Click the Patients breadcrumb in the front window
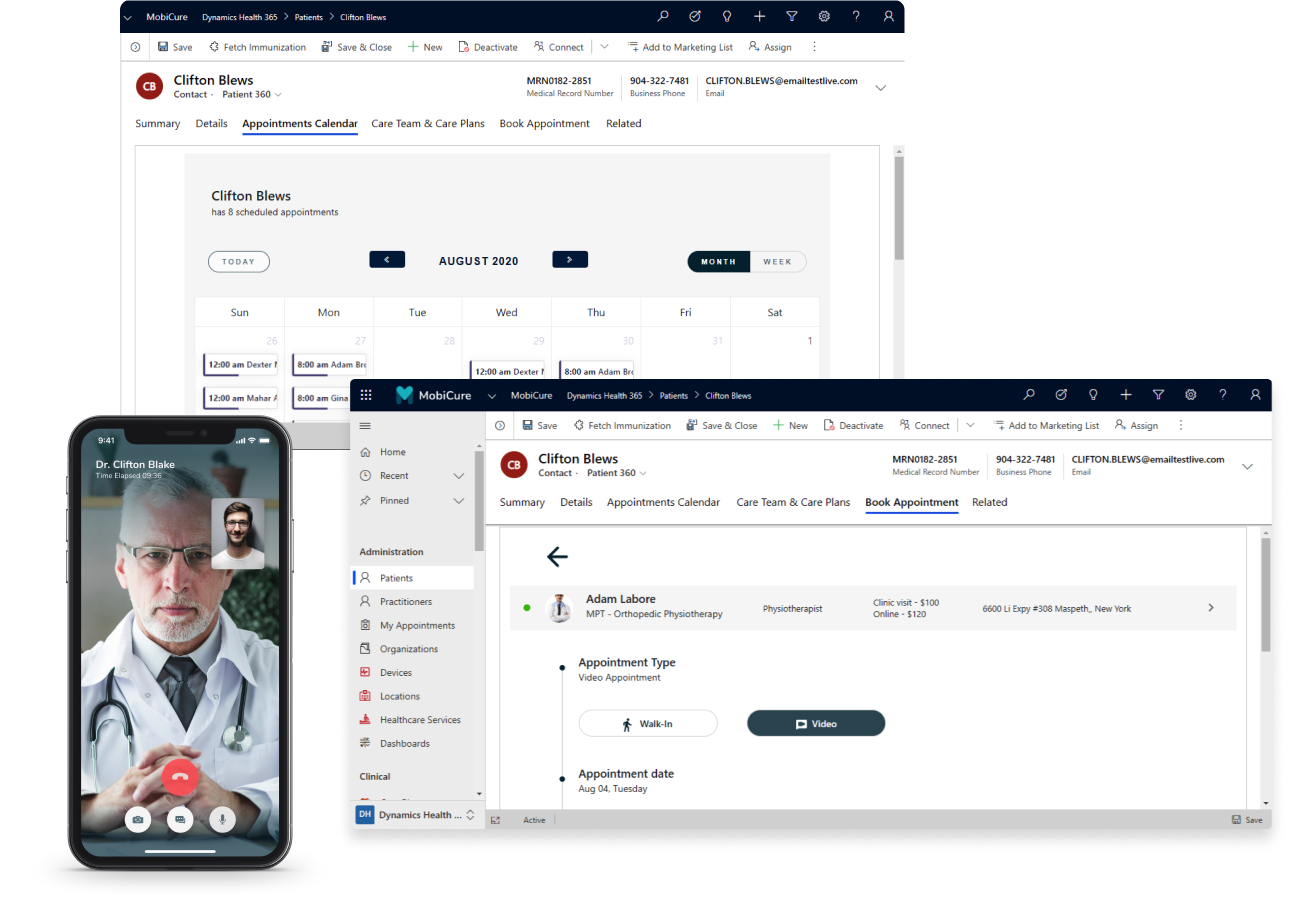This screenshot has width=1300, height=904. coord(674,396)
